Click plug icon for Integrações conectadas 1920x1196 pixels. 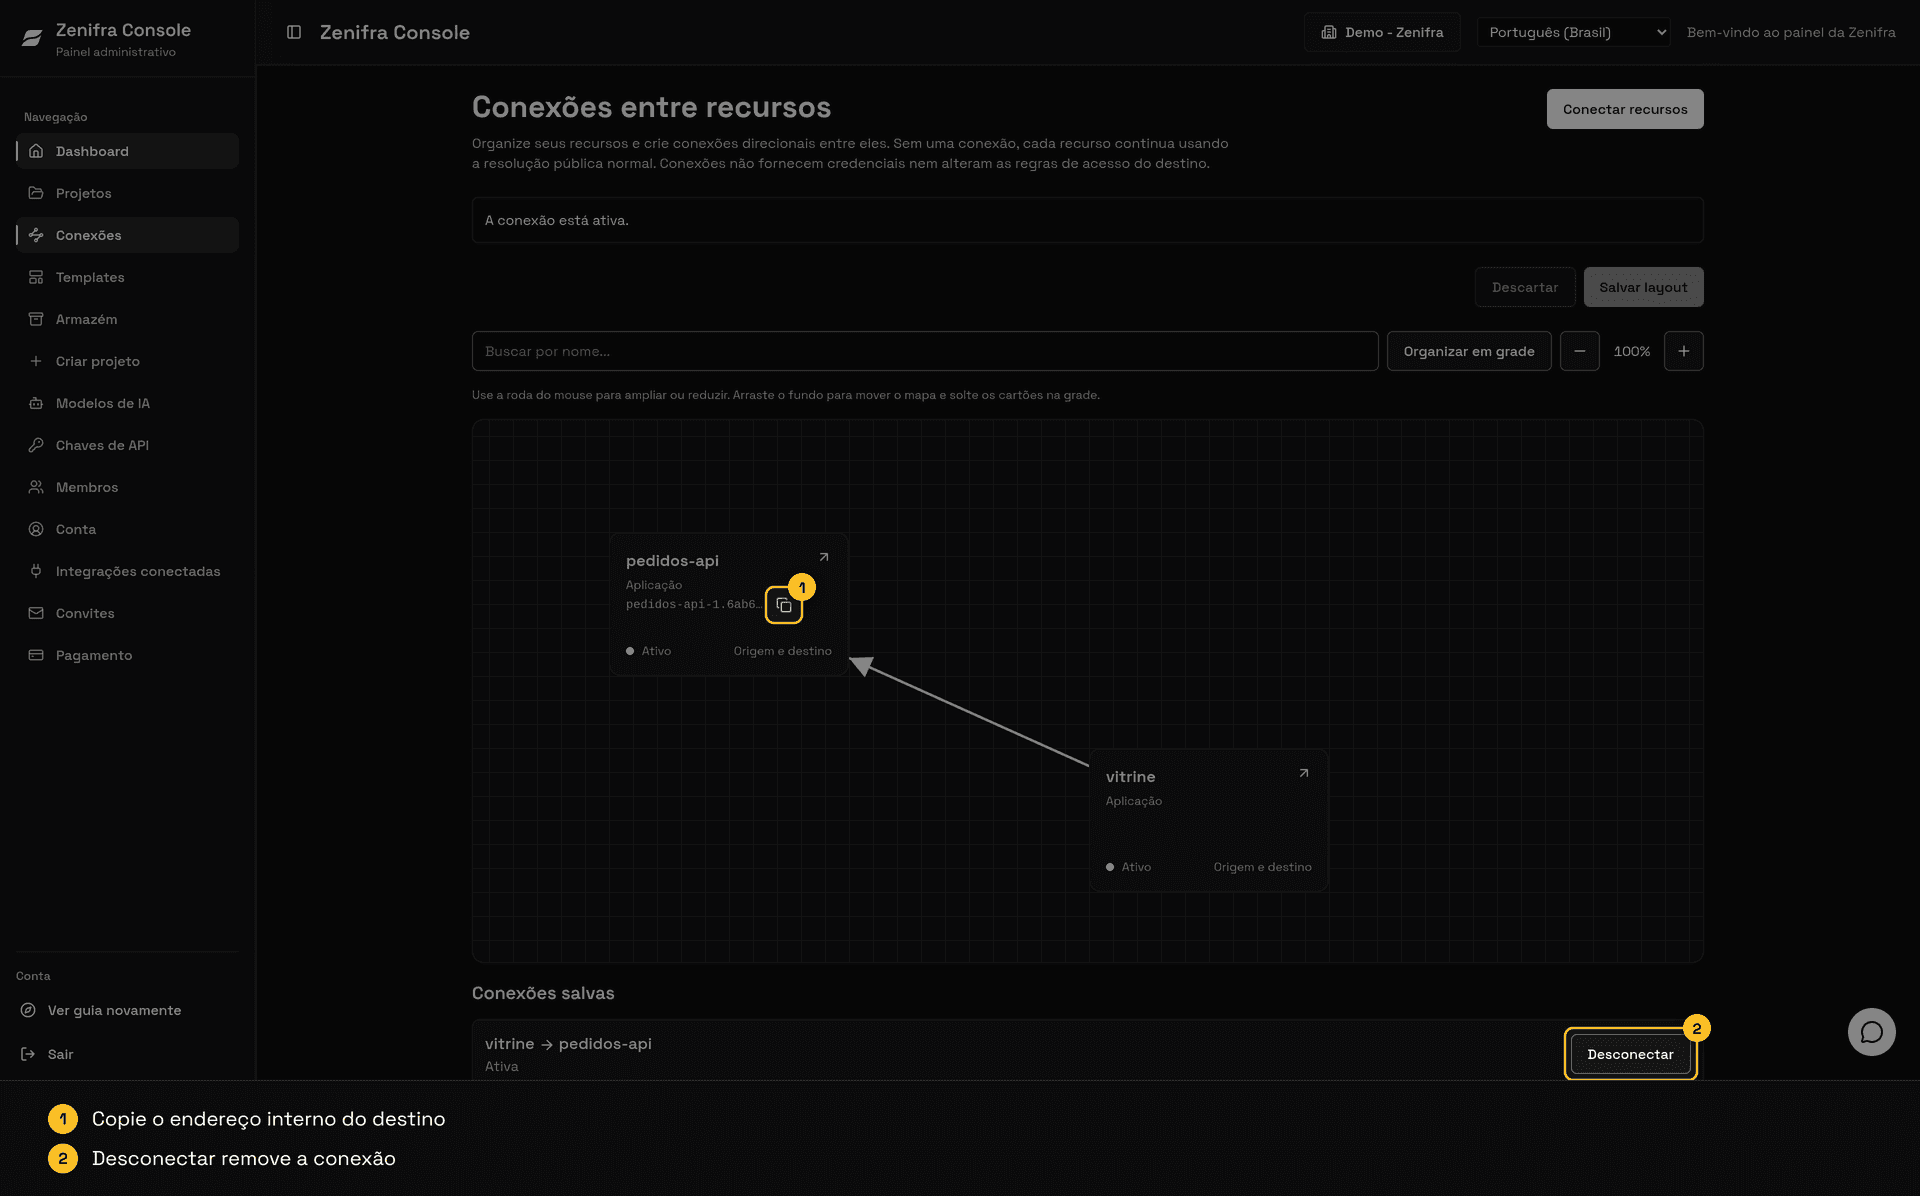[36, 571]
